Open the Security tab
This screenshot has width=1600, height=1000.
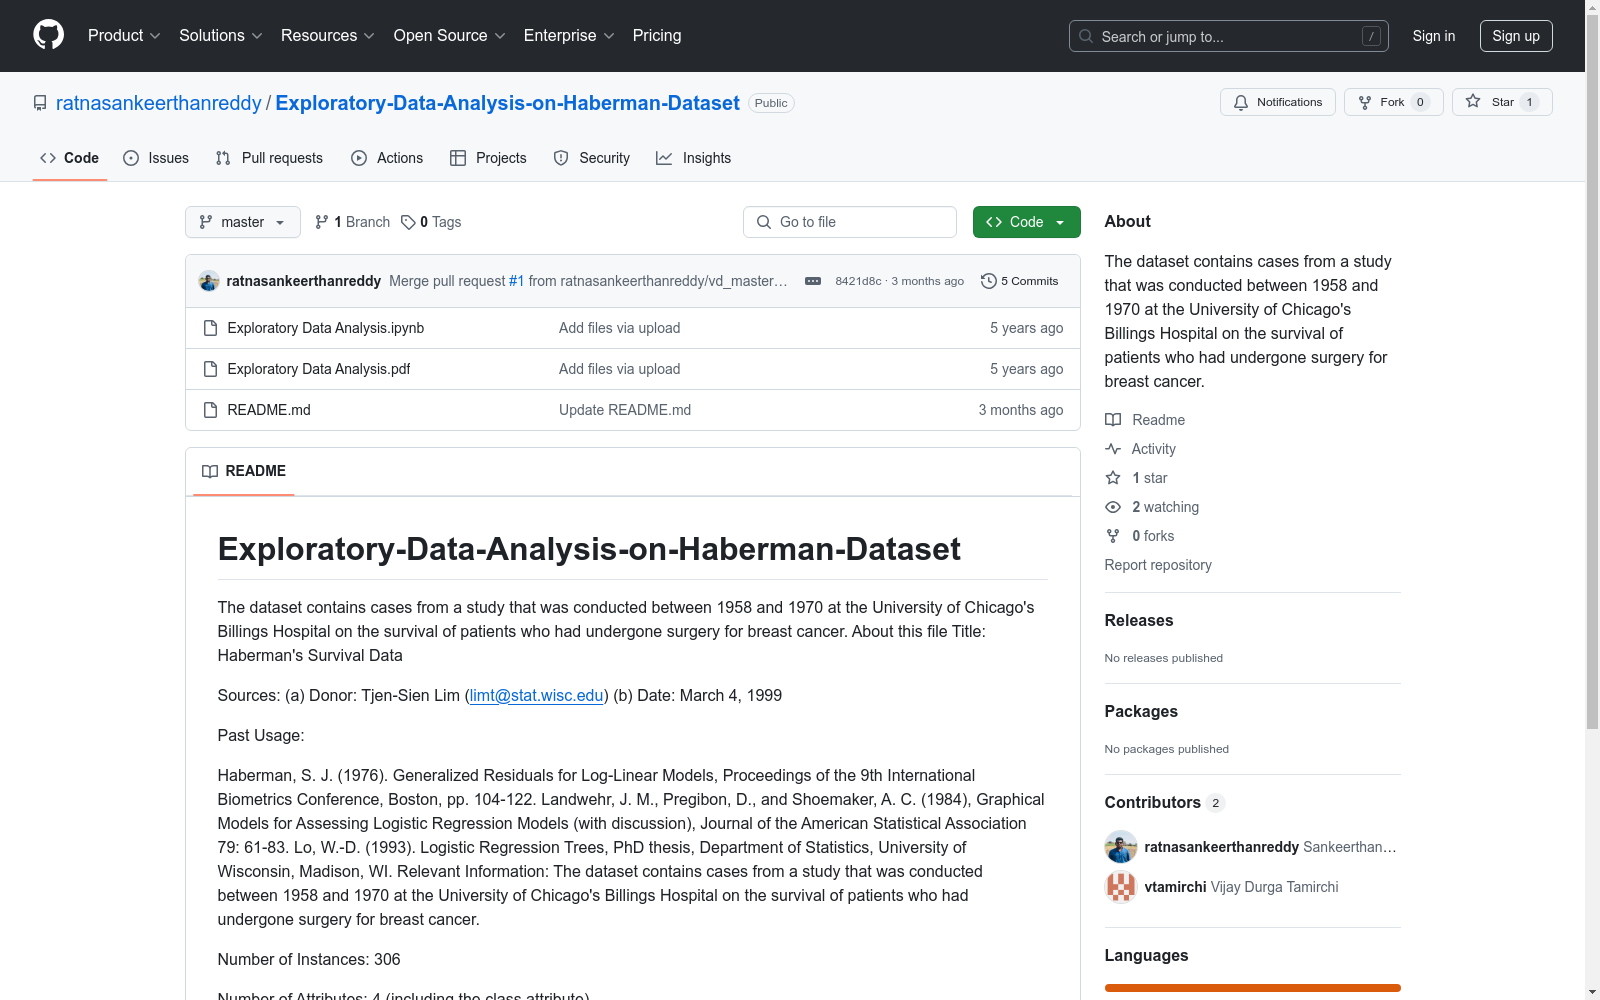[x=592, y=158]
